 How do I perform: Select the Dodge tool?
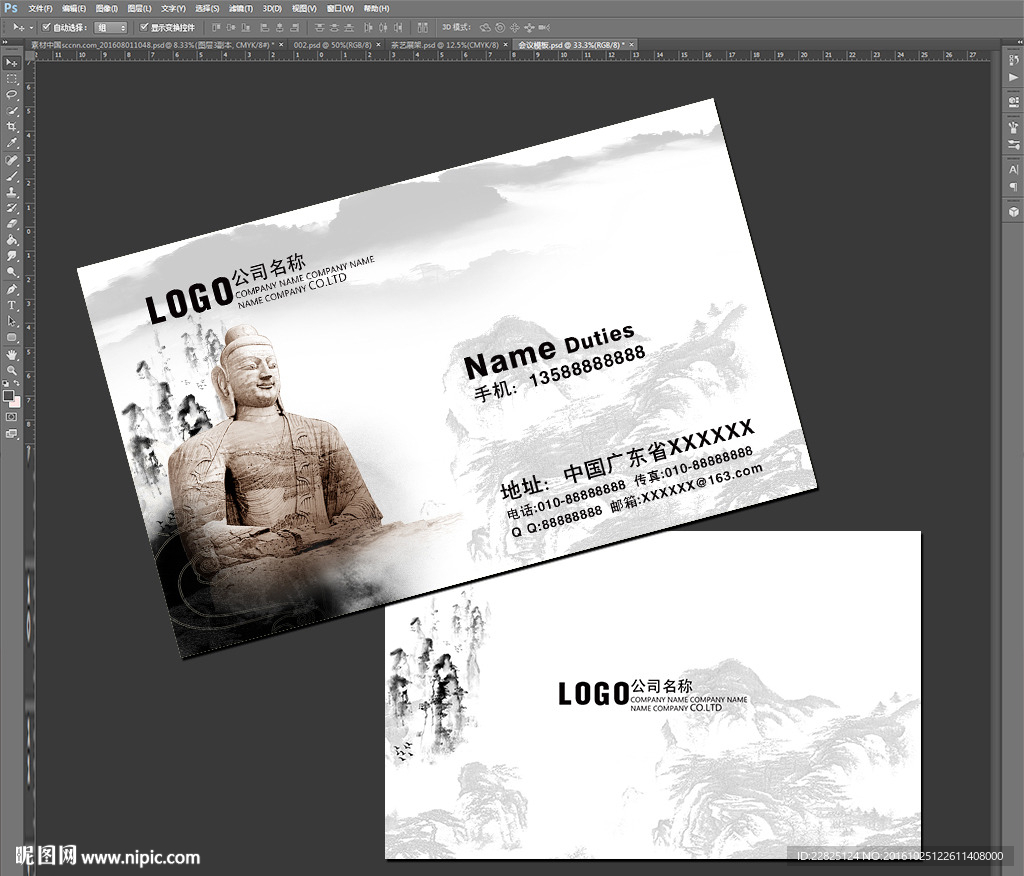(x=12, y=272)
